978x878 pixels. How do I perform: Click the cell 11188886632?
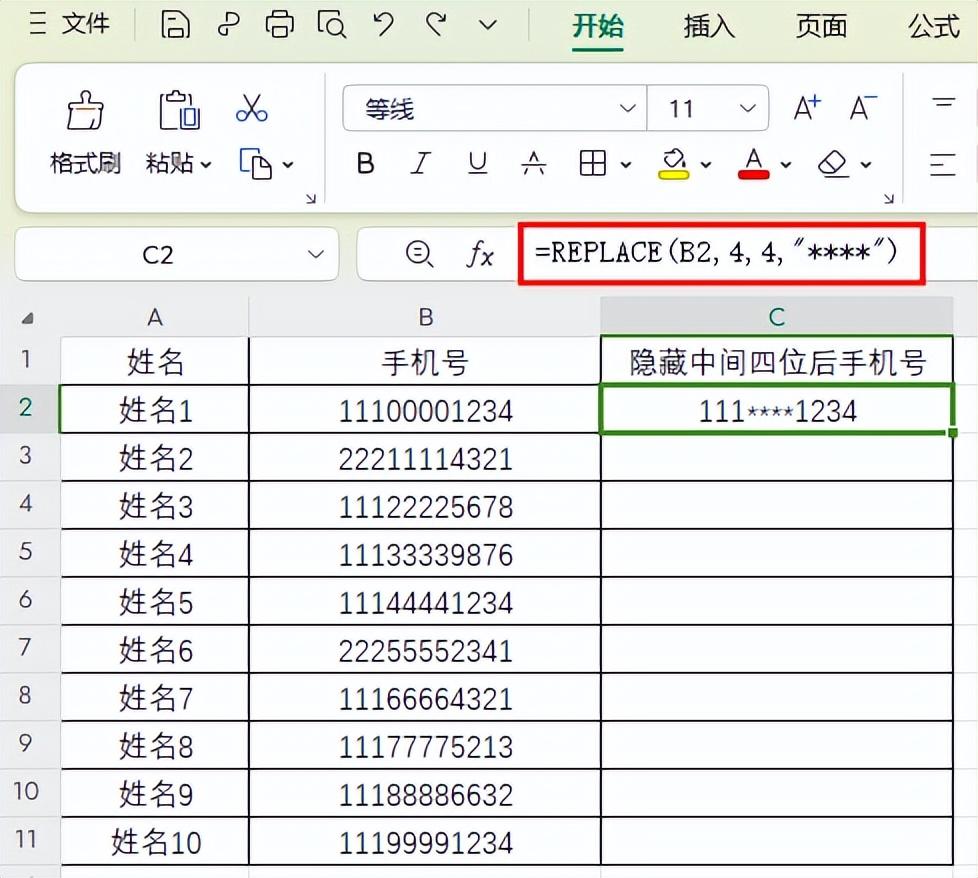[425, 793]
